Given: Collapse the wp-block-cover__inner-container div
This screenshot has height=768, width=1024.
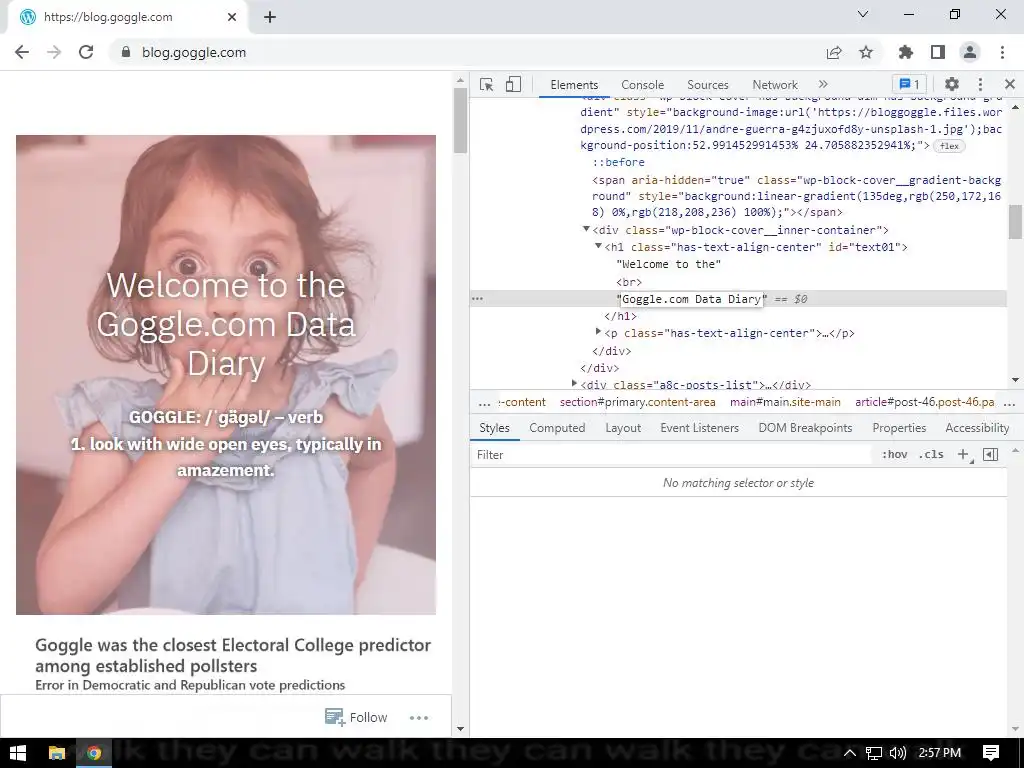Looking at the screenshot, I should pyautogui.click(x=586, y=229).
